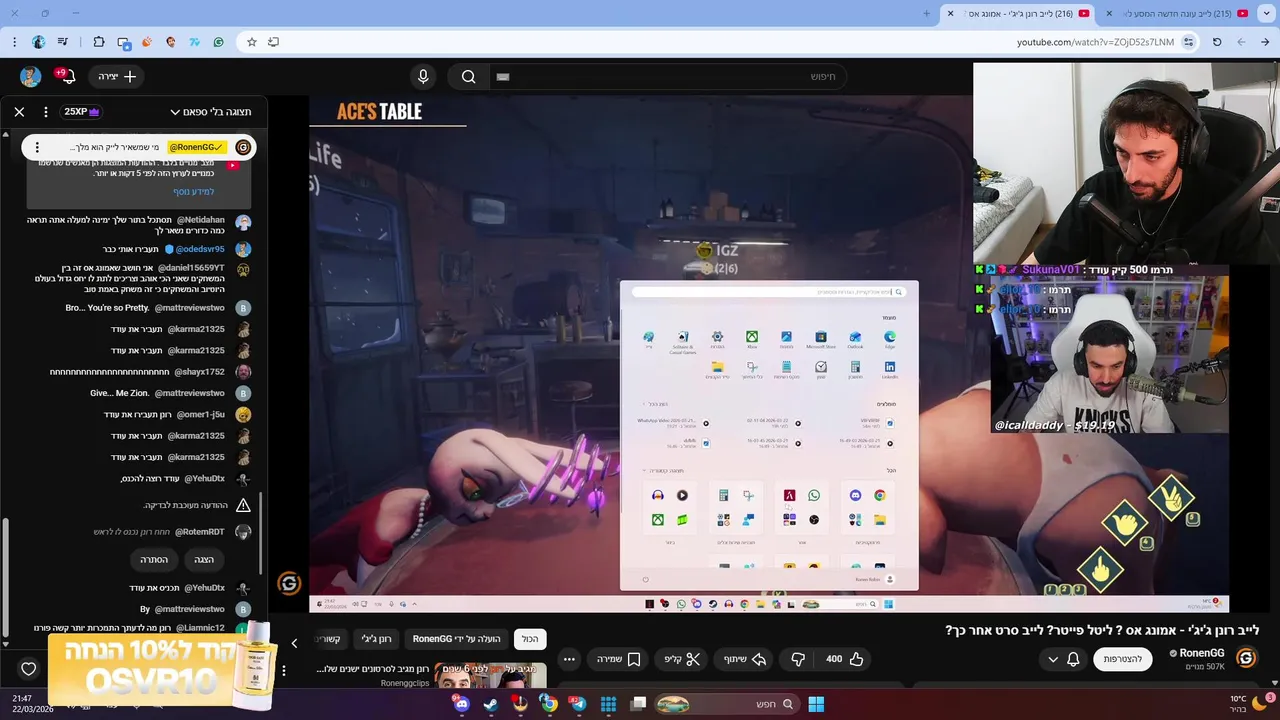The image size is (1280, 720).
Task: Click the heart reaction button in chat
Action: point(29,669)
